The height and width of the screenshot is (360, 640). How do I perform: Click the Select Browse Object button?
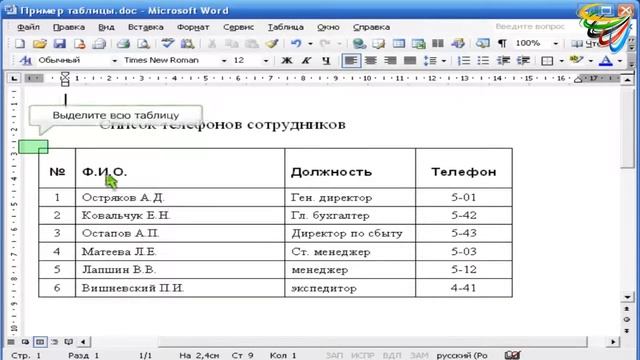point(627,319)
